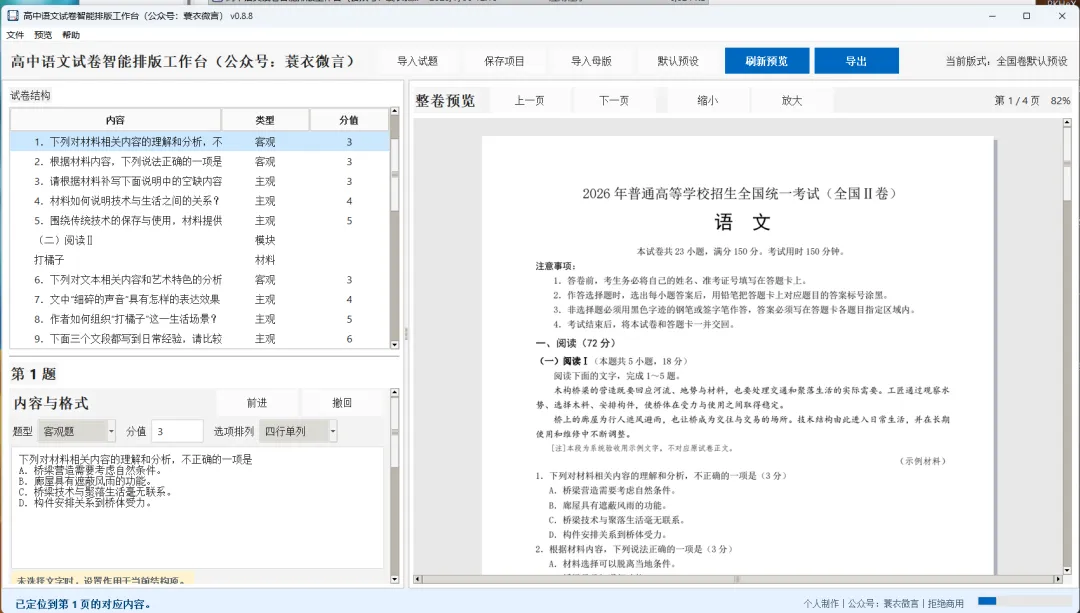Viewport: 1080px width, 613px height.
Task: Select row 1 下列对材料相关内容的理解和分析
Action: pos(200,142)
